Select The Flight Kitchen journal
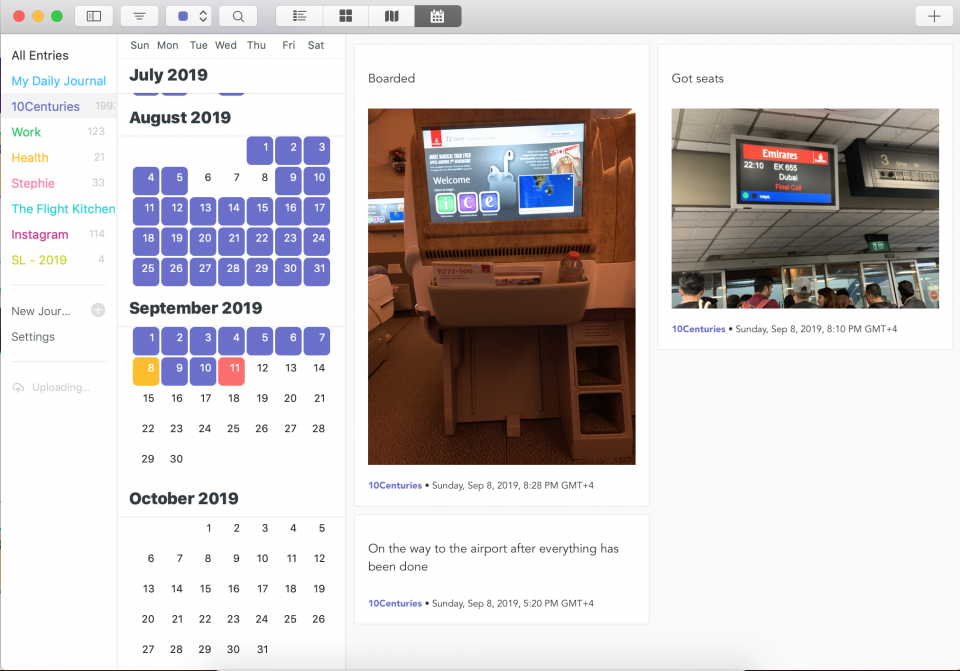Viewport: 960px width, 671px height. point(62,209)
